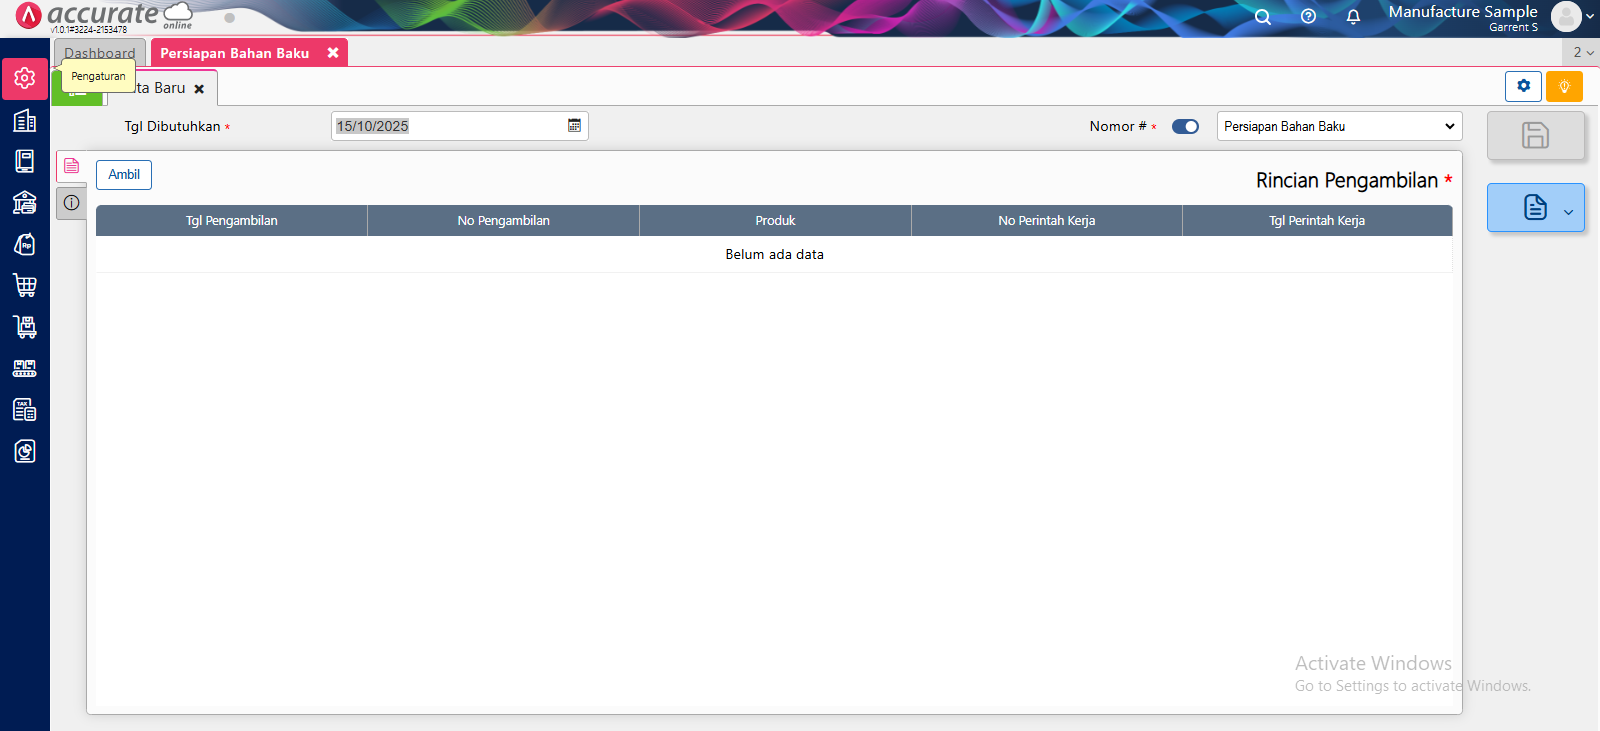The image size is (1600, 731).
Task: Switch to the Dashboard tab
Action: pos(99,53)
